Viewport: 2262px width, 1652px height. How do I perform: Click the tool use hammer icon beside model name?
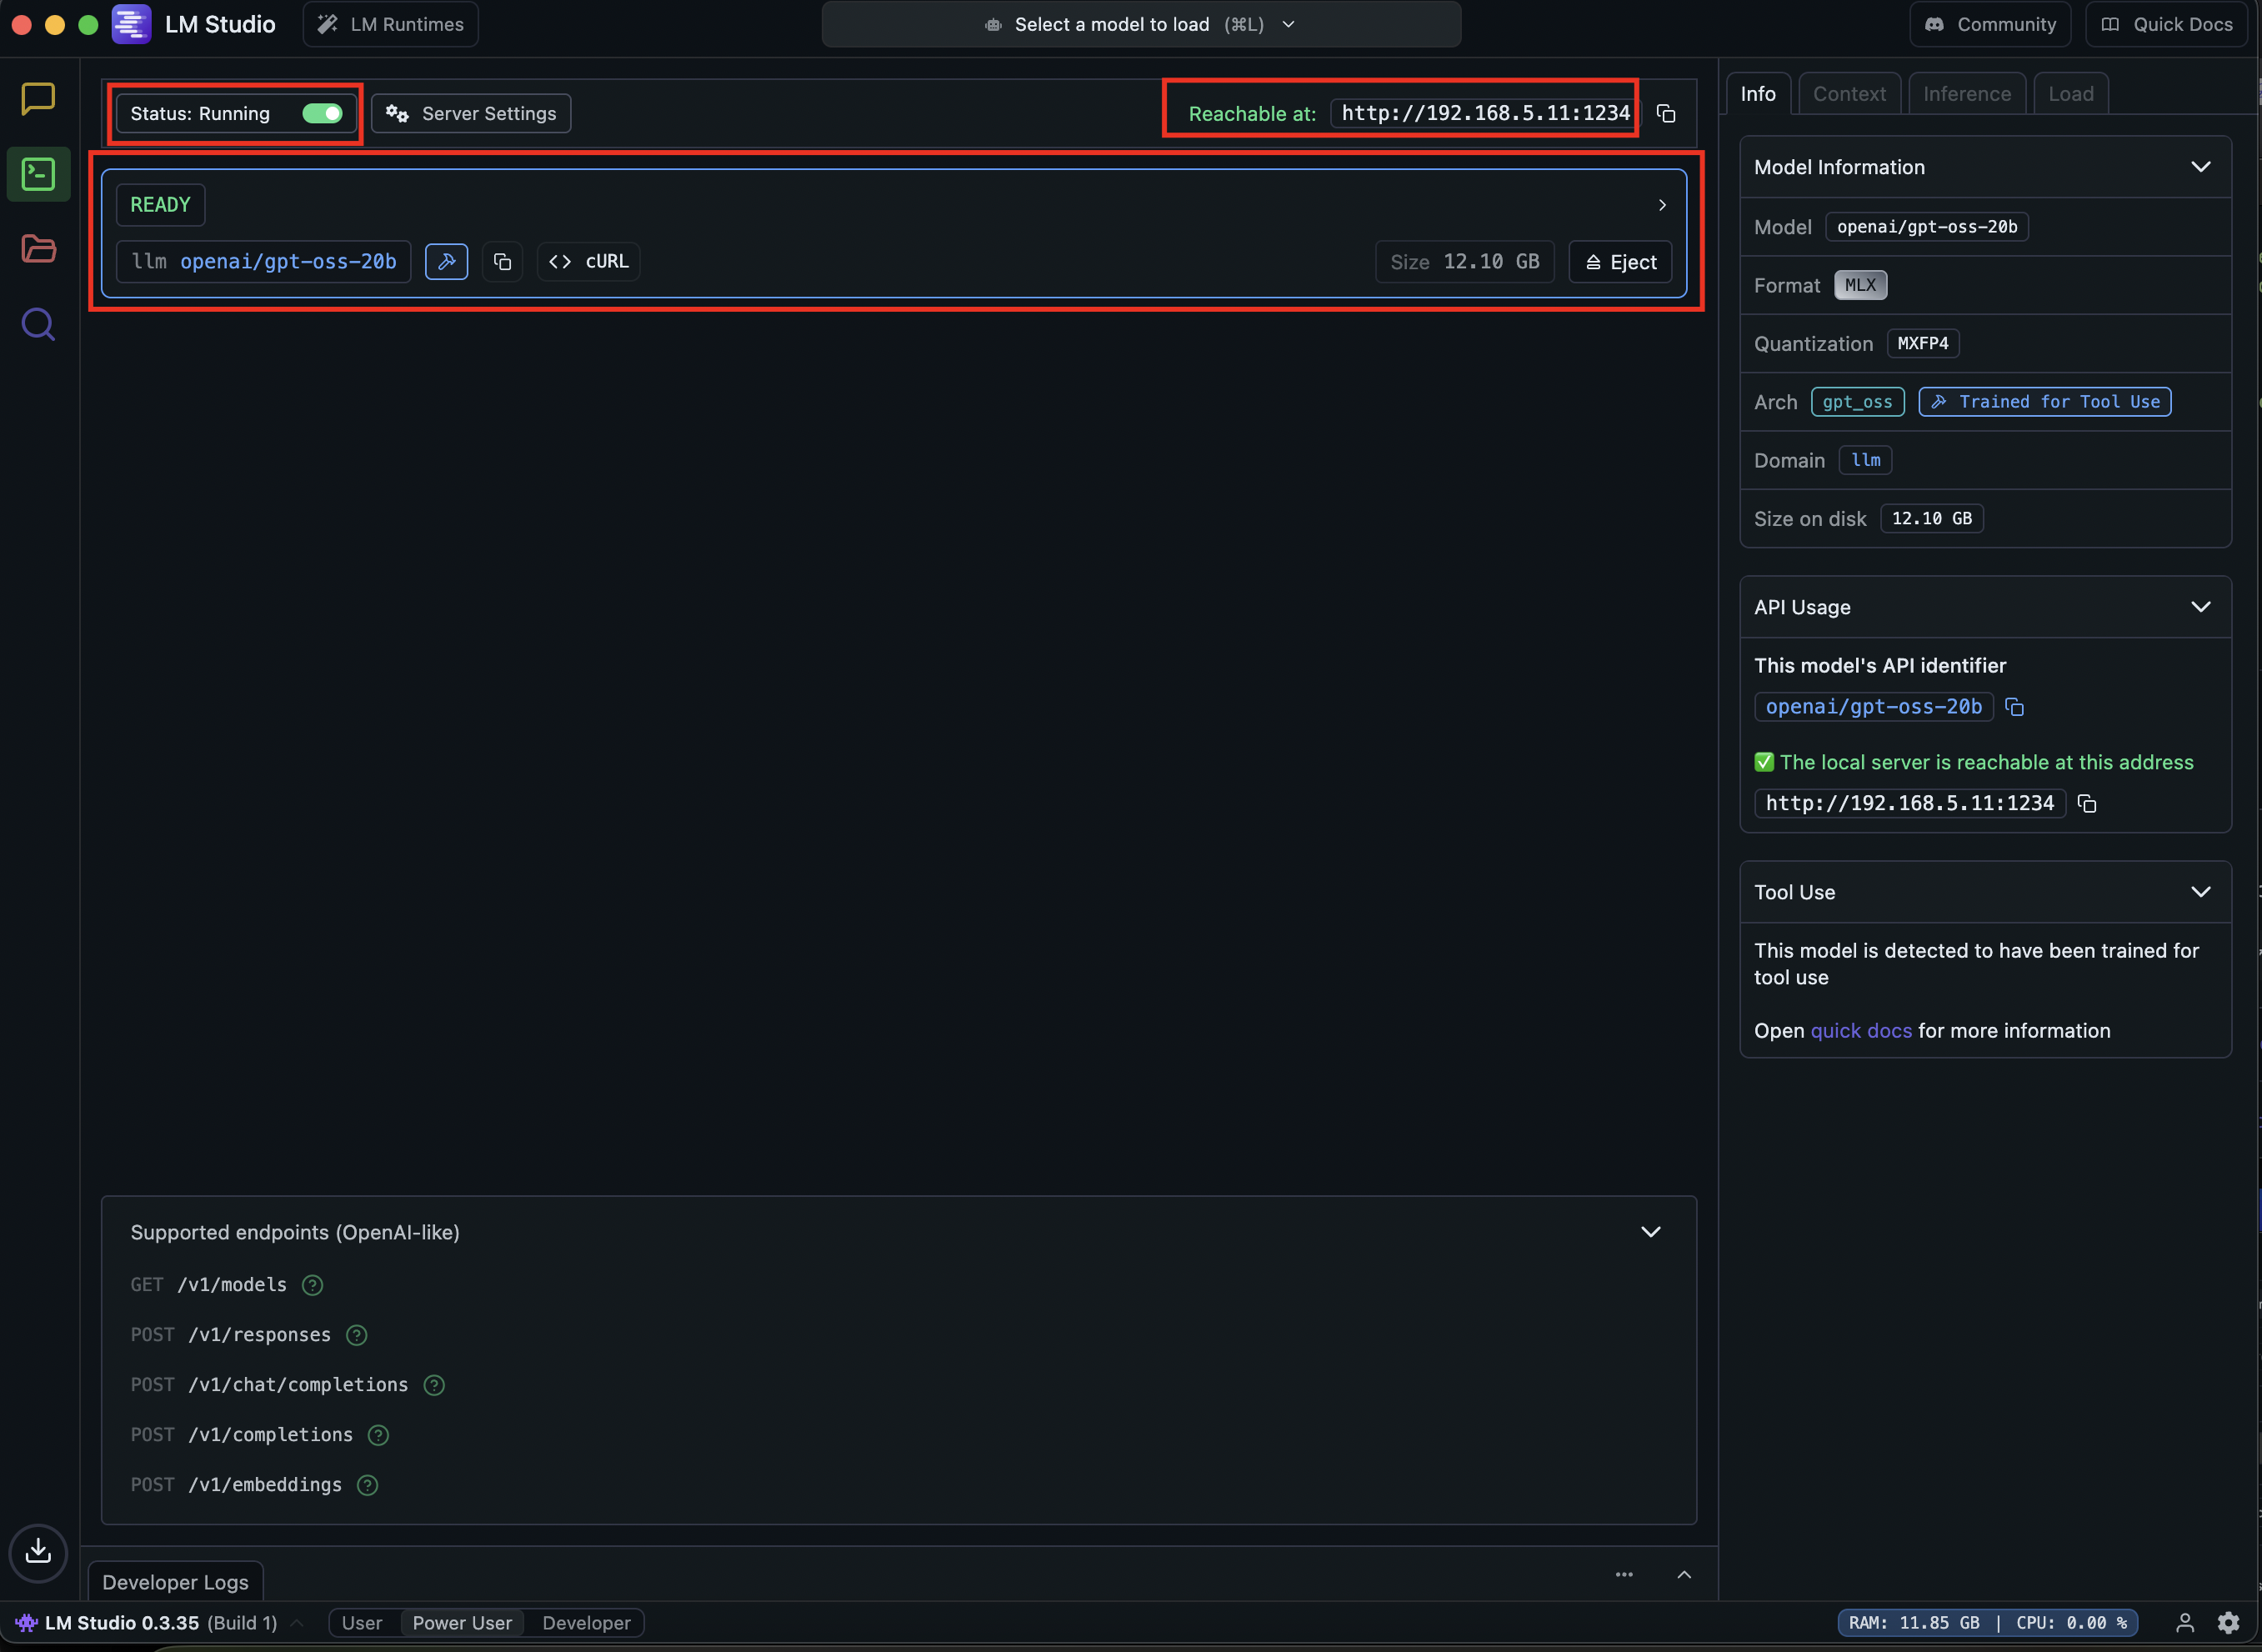[446, 262]
